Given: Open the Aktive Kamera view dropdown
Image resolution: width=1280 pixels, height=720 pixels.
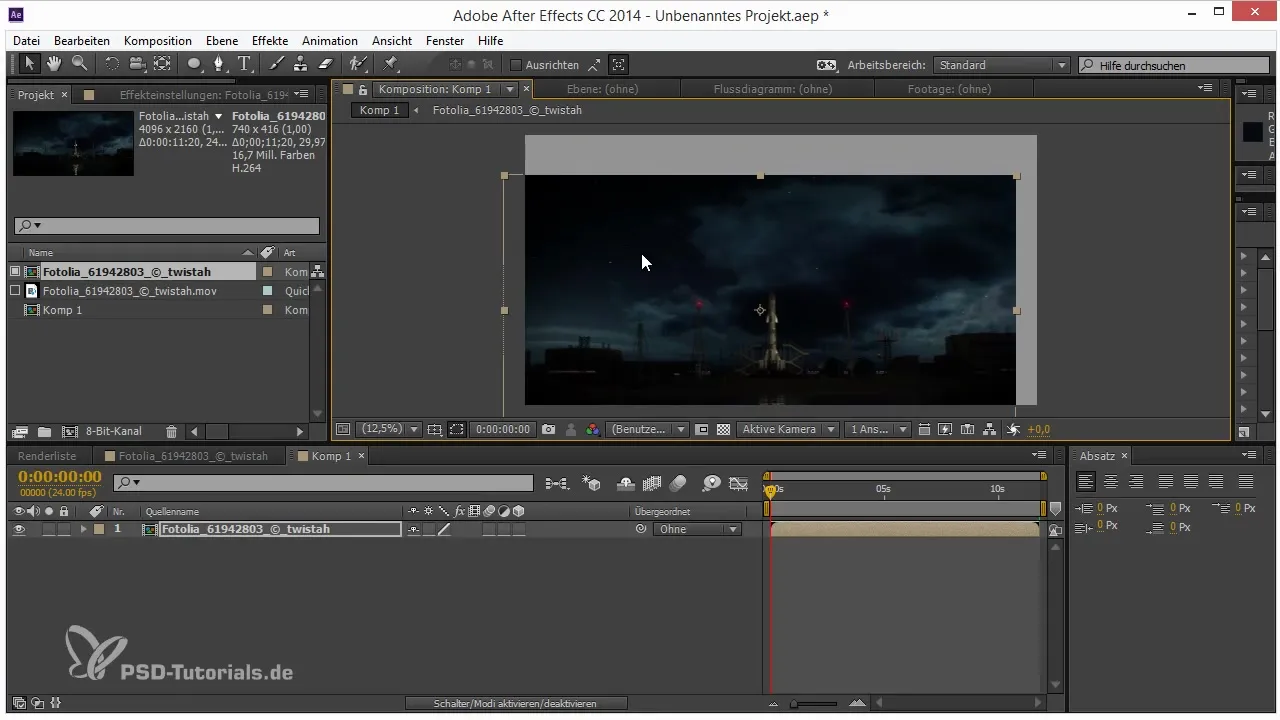Looking at the screenshot, I should click(x=788, y=429).
